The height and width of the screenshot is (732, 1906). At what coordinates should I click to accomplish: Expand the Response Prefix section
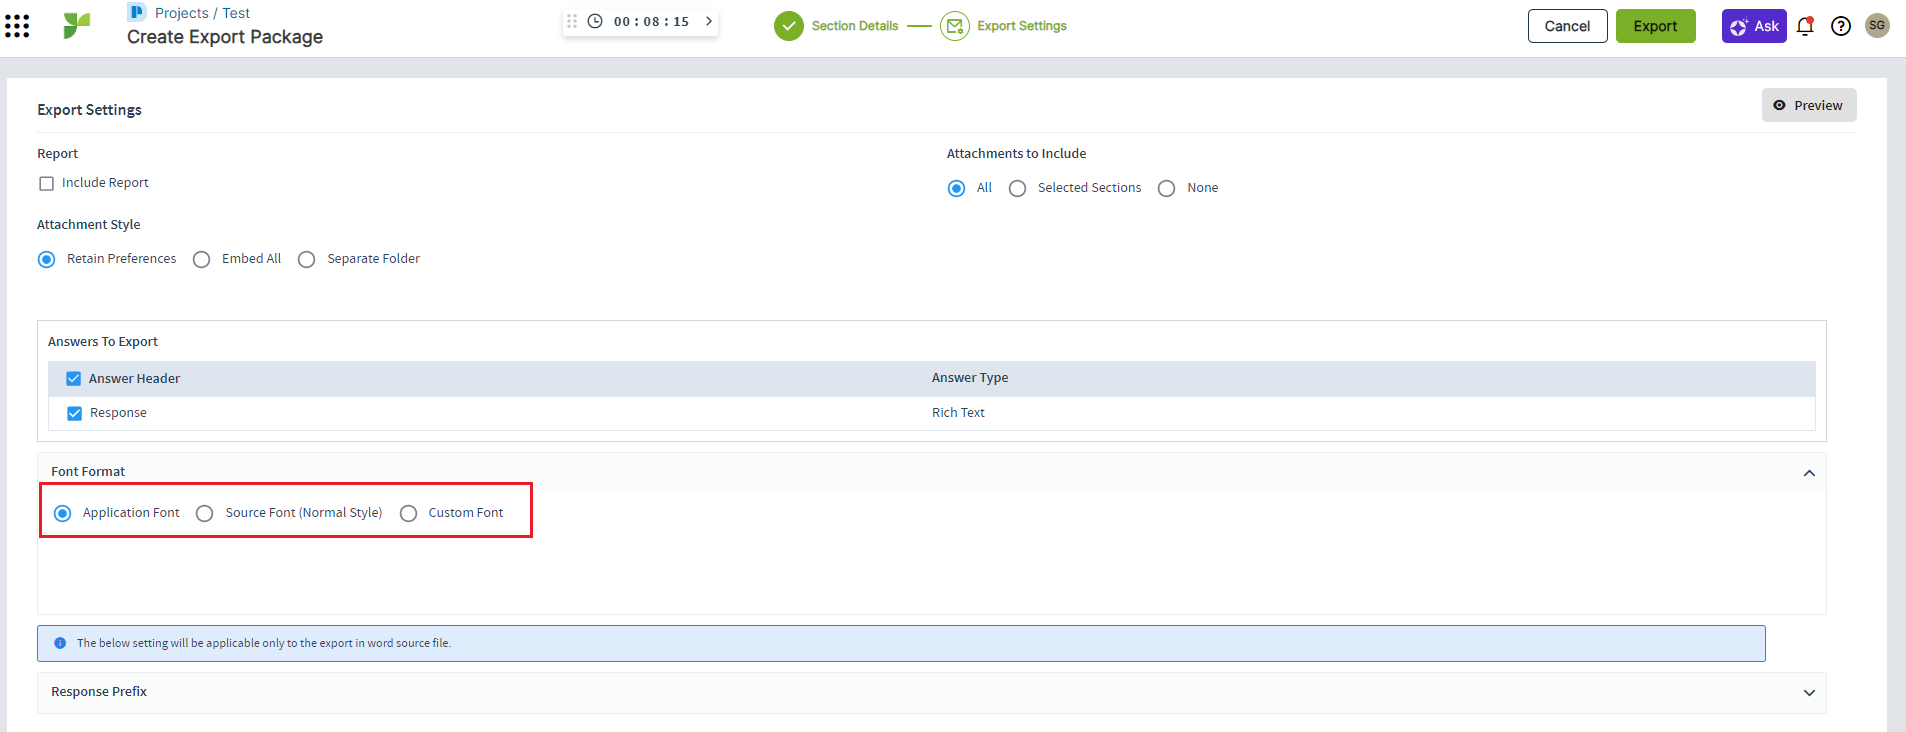click(x=1809, y=693)
